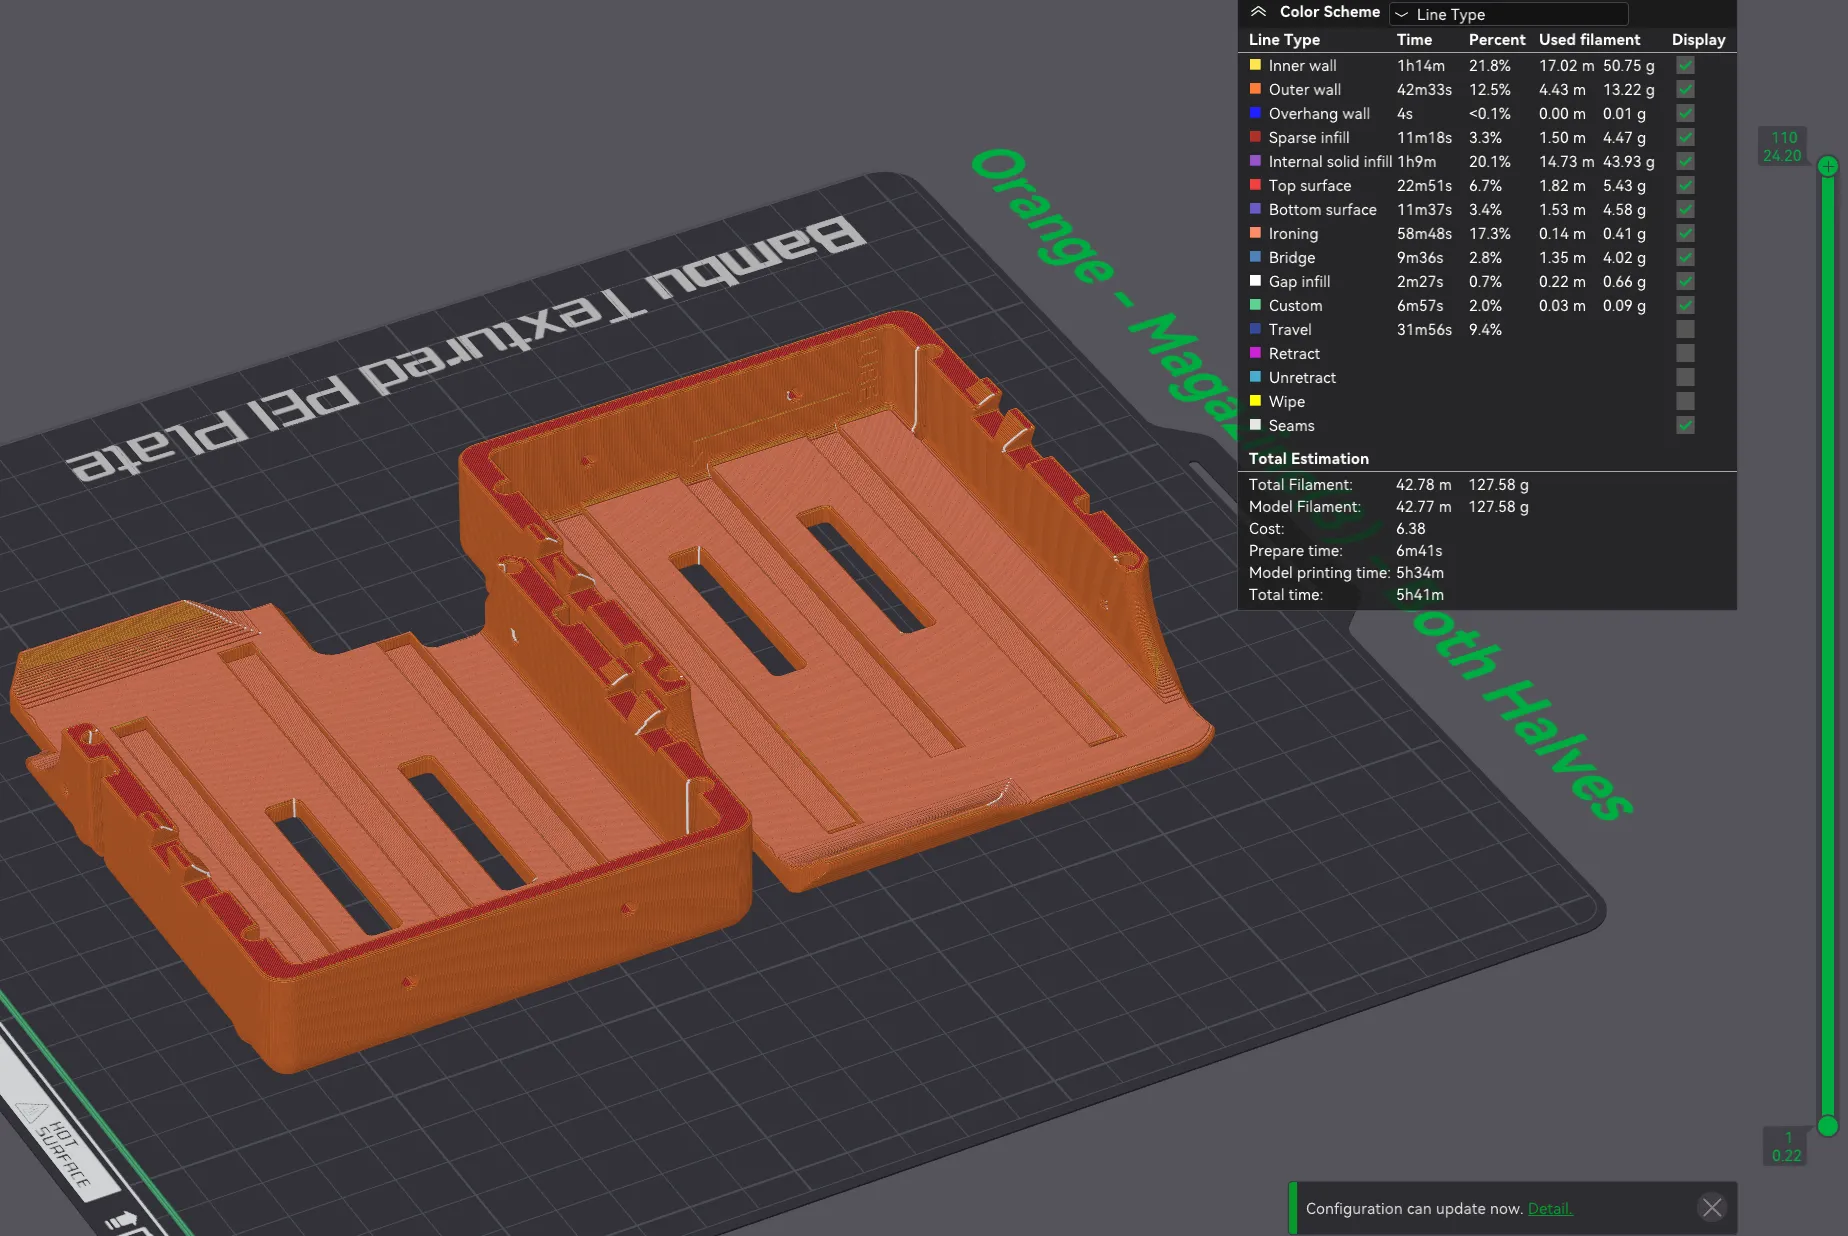Select the Internal solid infill row label
The width and height of the screenshot is (1848, 1236).
1330,162
